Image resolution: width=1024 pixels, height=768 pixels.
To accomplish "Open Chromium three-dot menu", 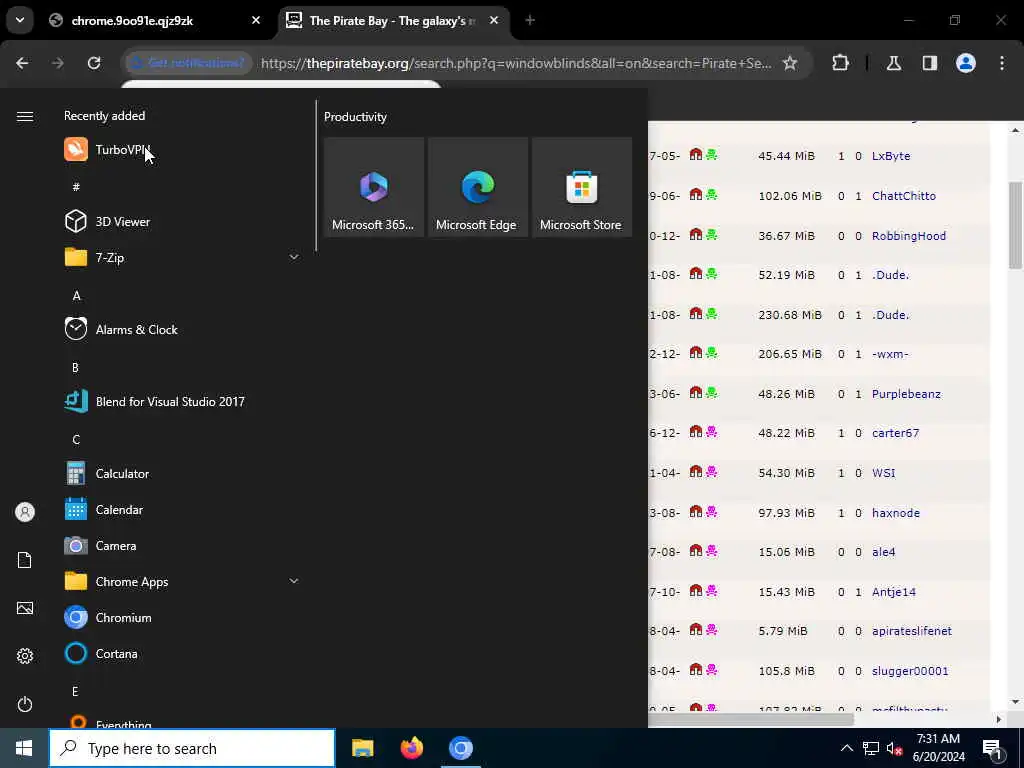I will (1002, 63).
